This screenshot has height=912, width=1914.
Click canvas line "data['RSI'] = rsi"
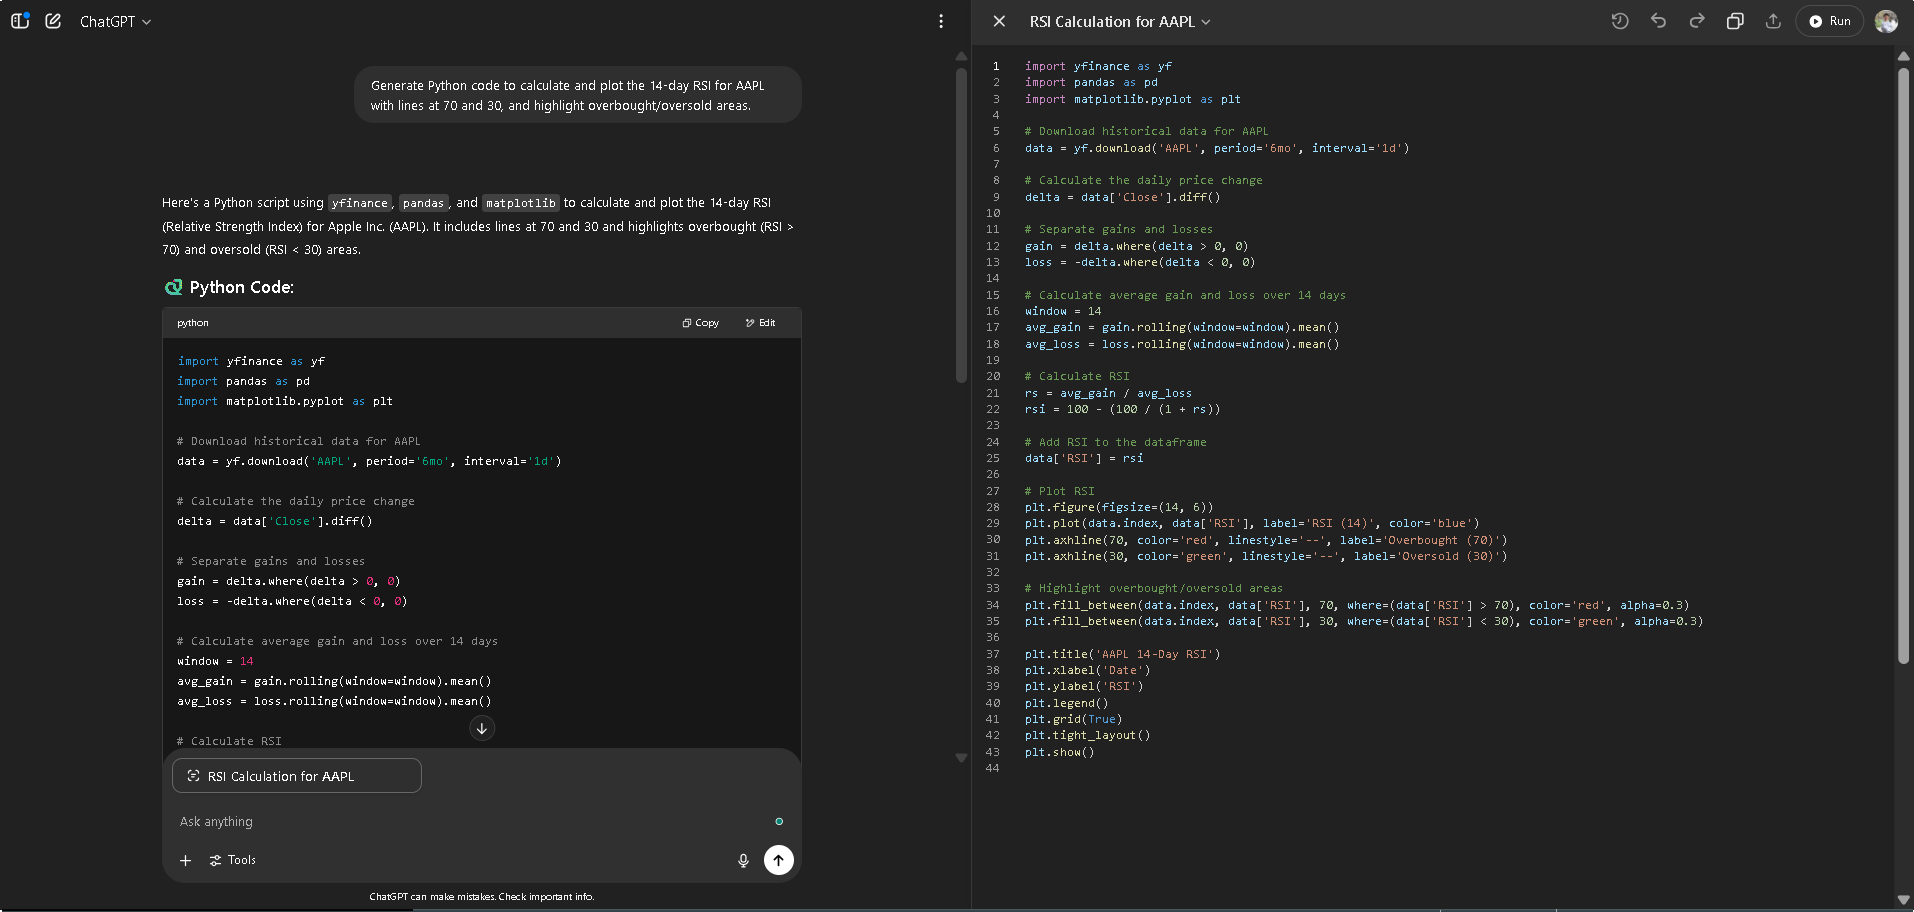[1084, 458]
